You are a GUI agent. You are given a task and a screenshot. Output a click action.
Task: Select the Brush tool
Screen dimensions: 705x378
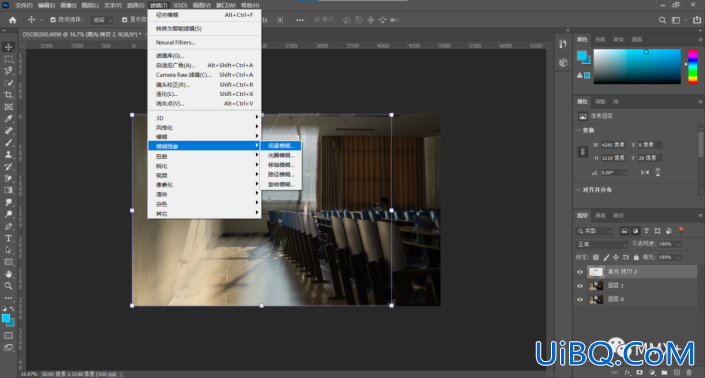coord(9,142)
